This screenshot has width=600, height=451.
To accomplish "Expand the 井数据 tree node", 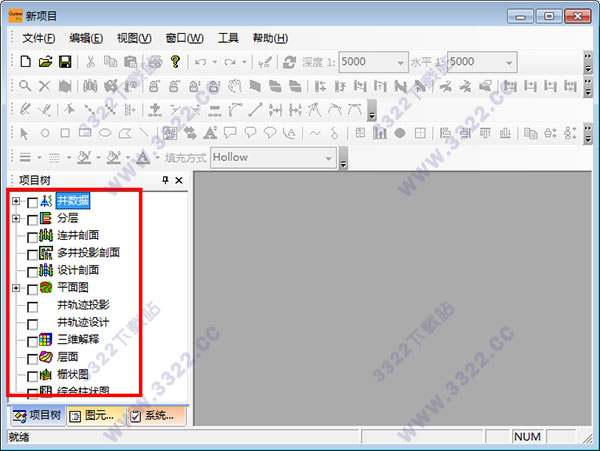I will (16, 202).
